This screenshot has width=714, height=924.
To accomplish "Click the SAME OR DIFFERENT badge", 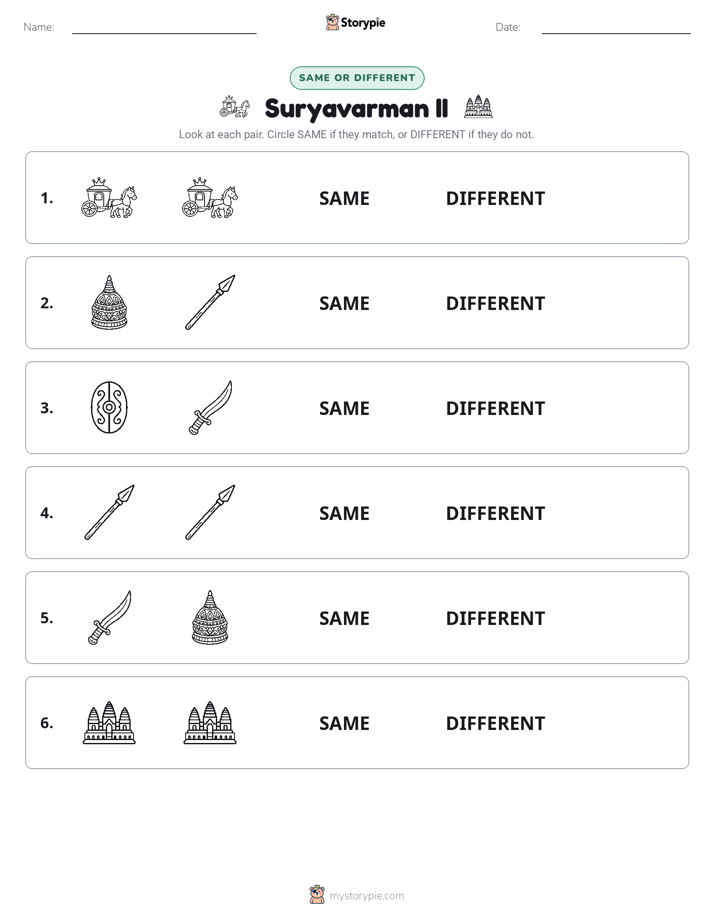I will [357, 78].
